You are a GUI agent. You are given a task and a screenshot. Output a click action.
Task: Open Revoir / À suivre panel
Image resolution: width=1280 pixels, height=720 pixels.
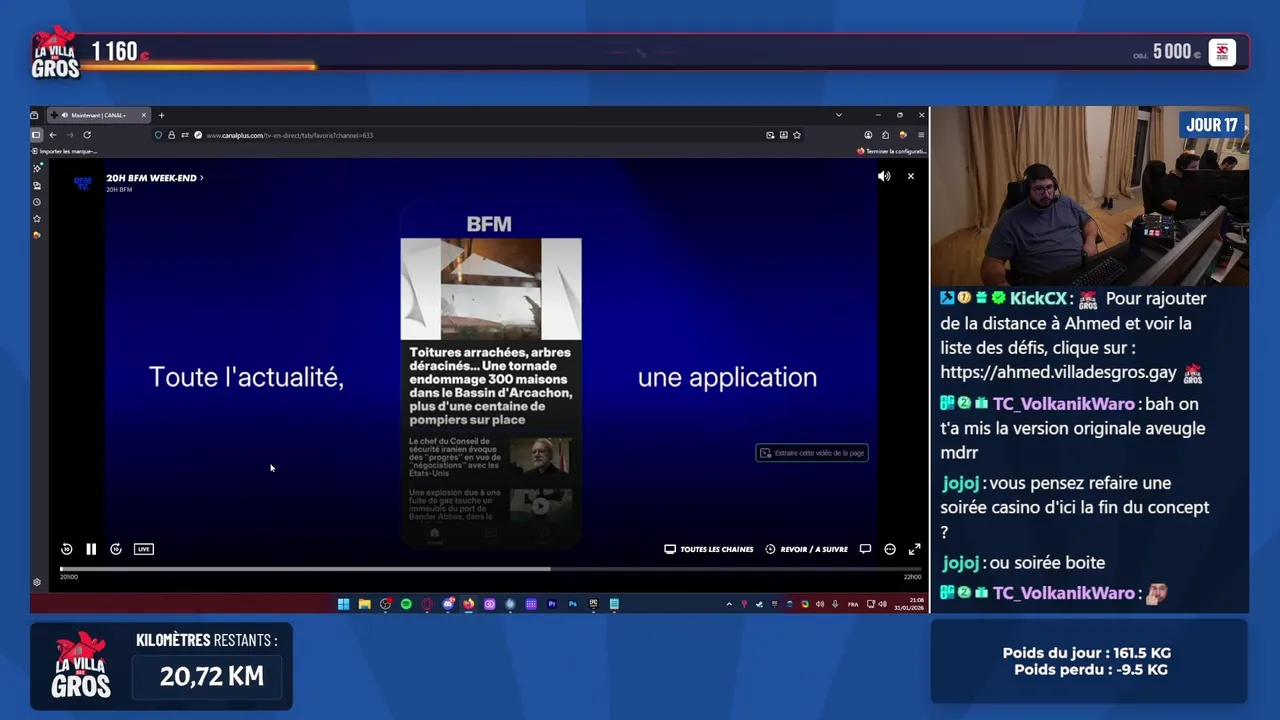pyautogui.click(x=806, y=549)
